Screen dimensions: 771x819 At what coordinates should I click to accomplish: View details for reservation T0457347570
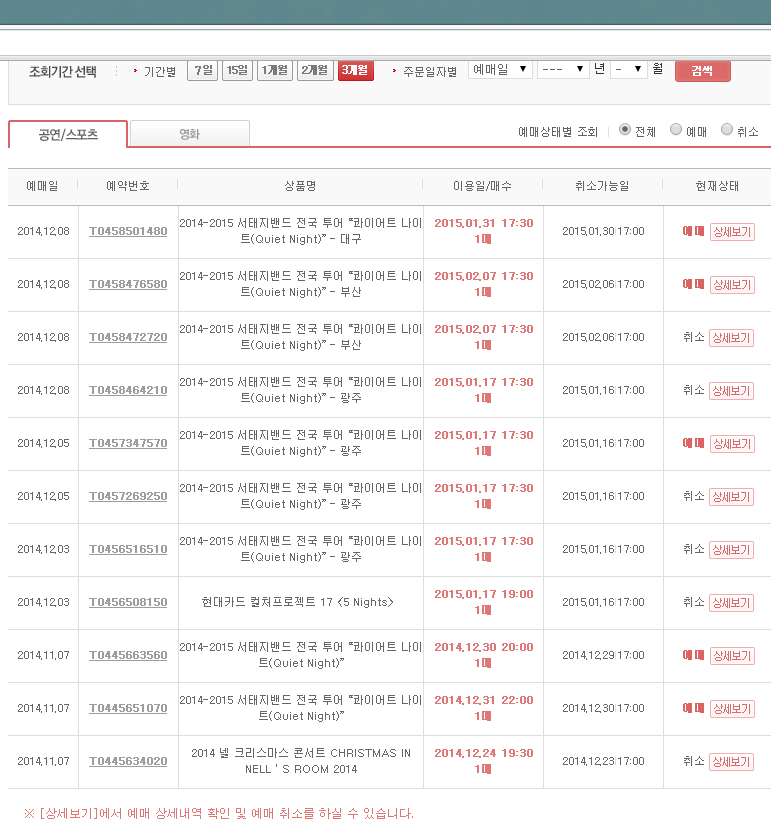[x=731, y=444]
